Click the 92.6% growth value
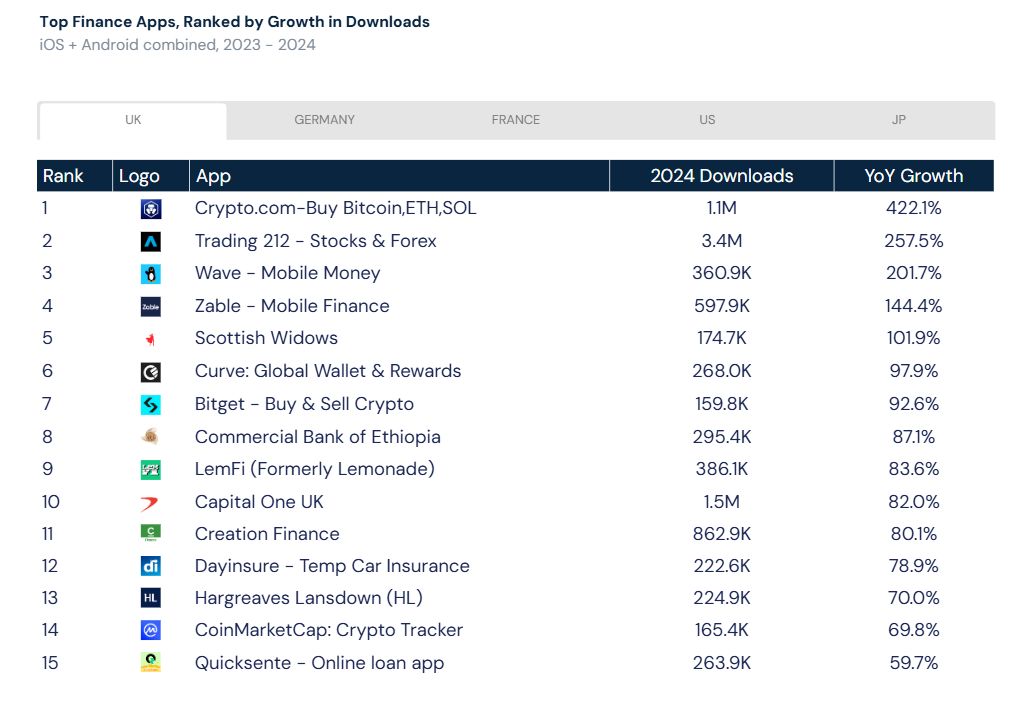The image size is (1033, 715). pyautogui.click(x=914, y=404)
